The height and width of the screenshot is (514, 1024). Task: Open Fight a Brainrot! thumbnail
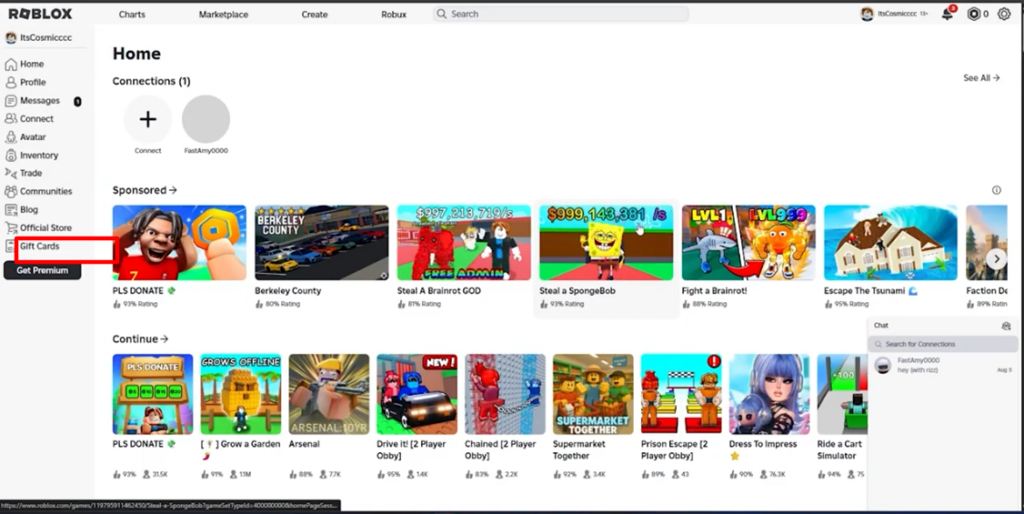coord(748,242)
